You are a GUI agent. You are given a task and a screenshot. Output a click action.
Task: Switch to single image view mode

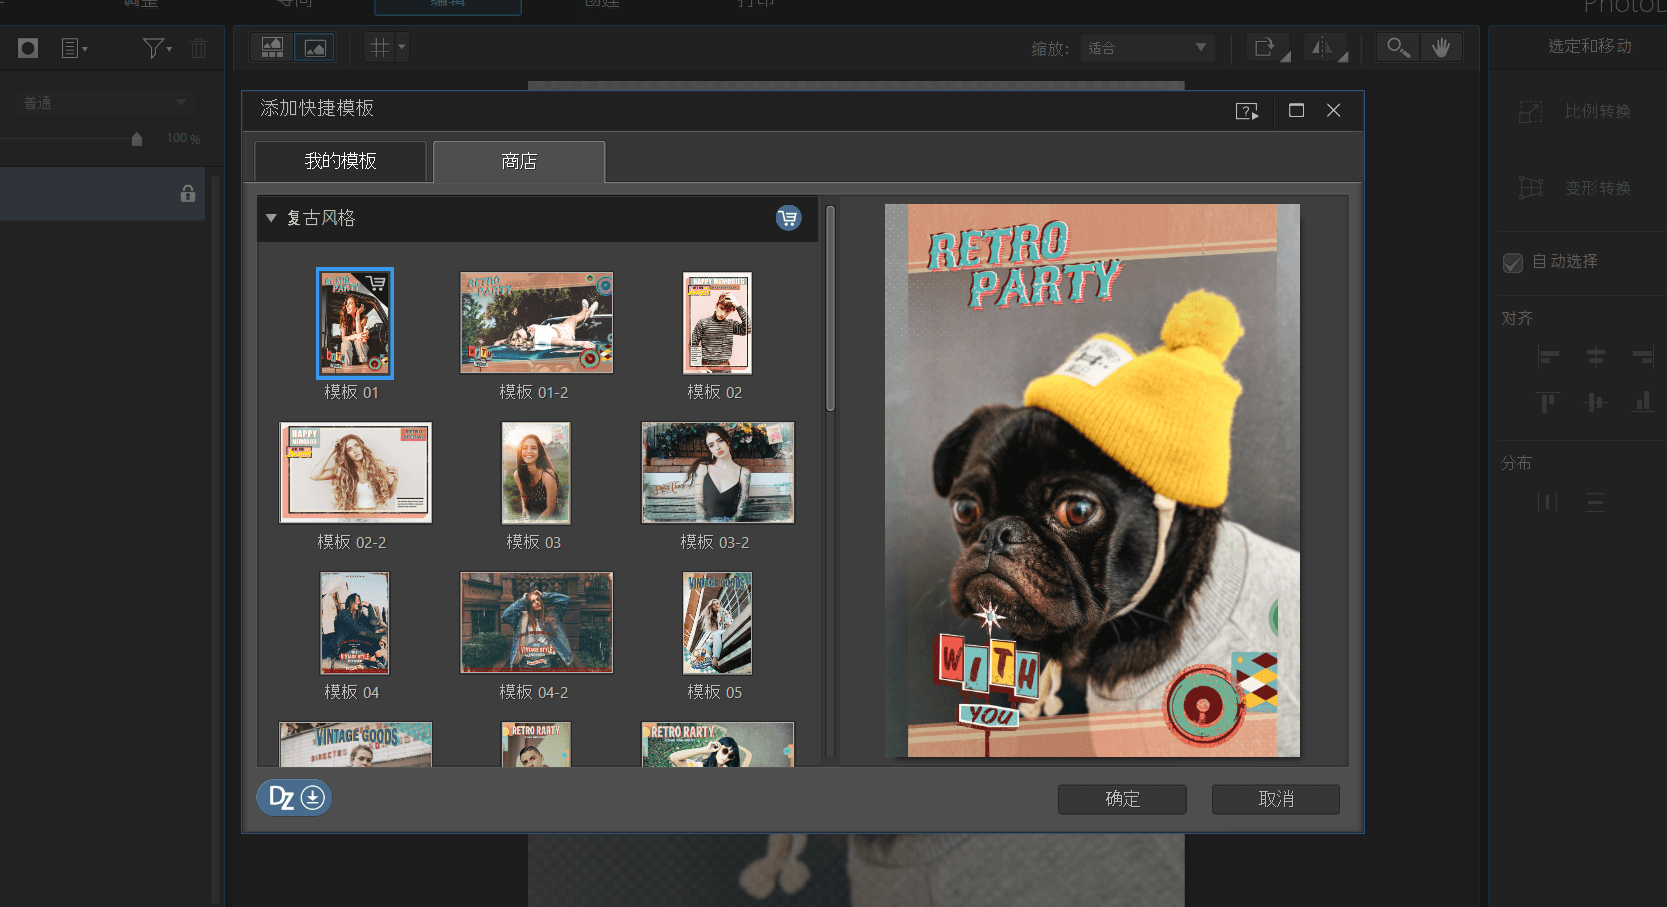pyautogui.click(x=315, y=48)
